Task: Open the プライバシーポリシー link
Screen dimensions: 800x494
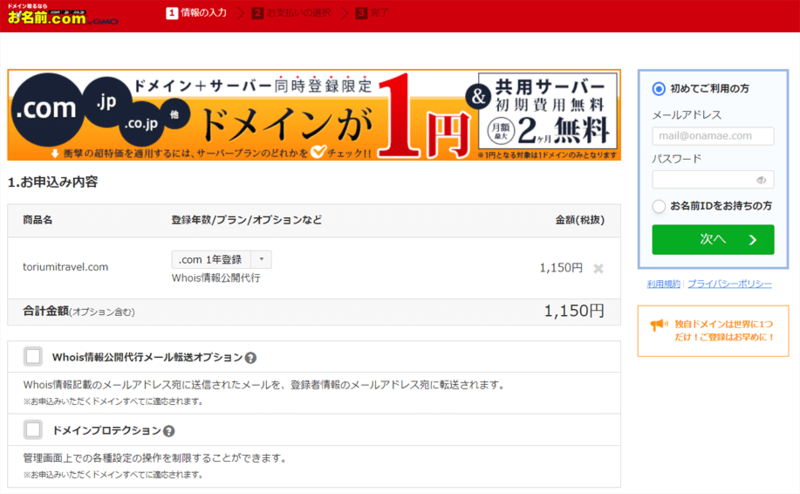Action: [729, 284]
